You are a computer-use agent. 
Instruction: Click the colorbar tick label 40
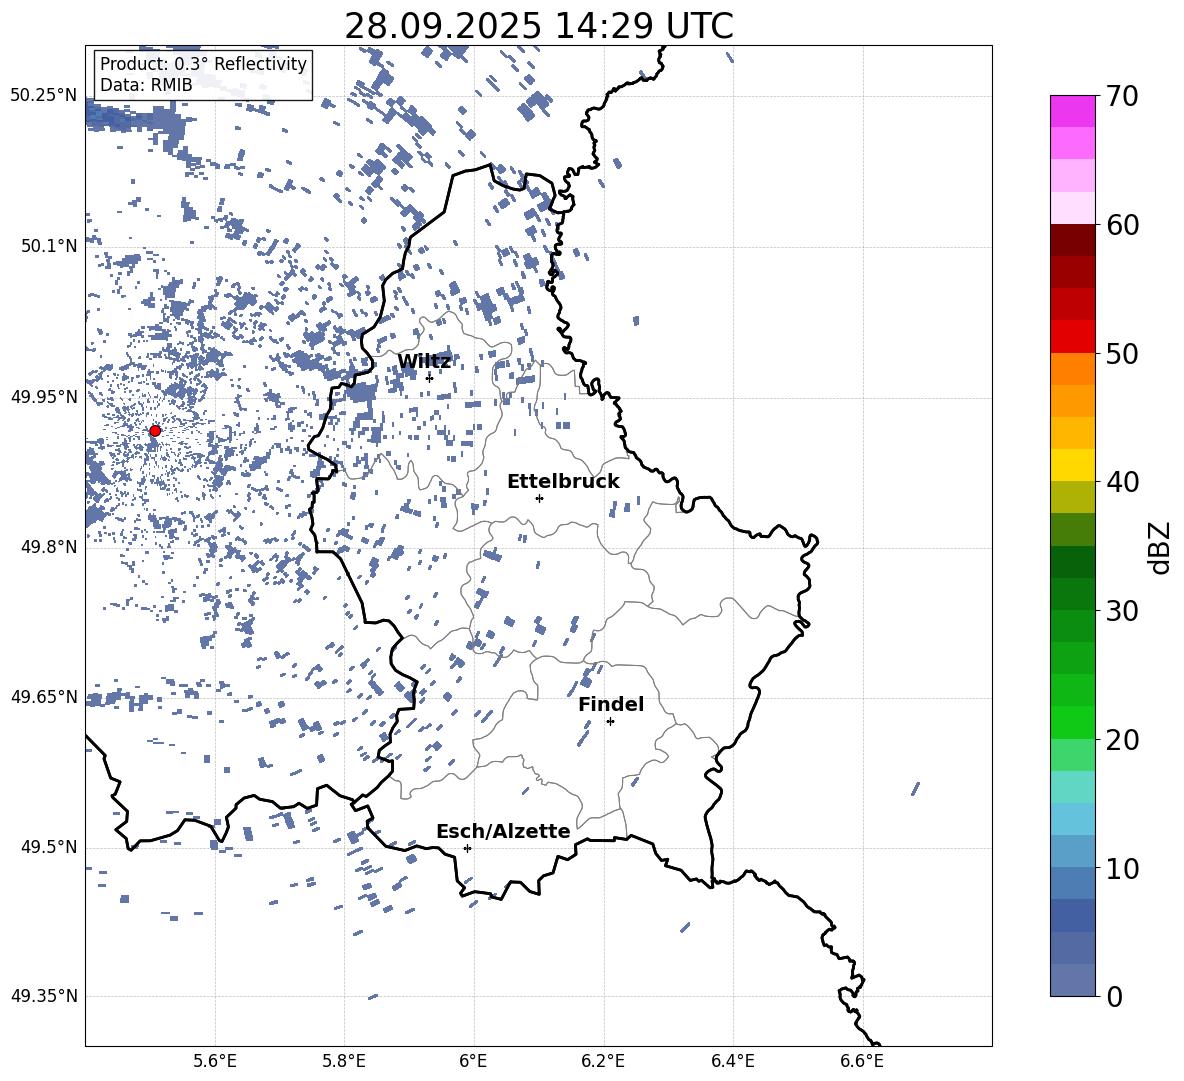1123,482
